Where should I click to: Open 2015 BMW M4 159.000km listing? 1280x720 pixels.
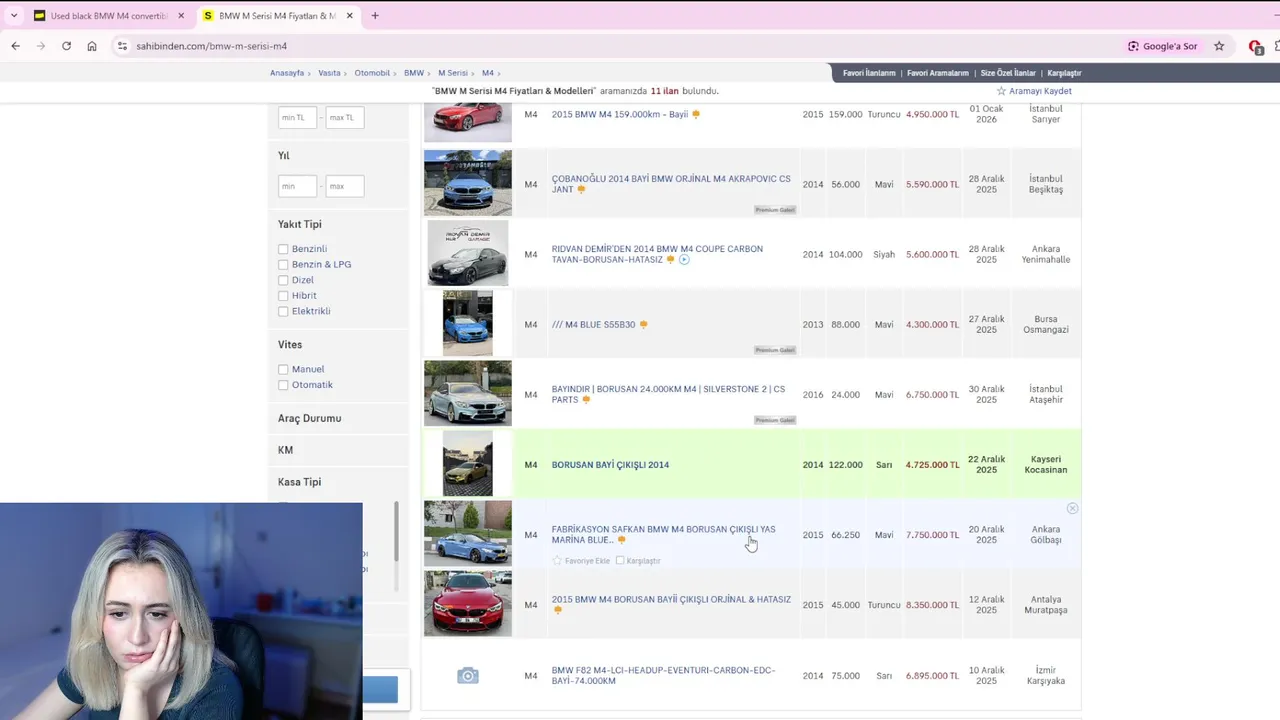pyautogui.click(x=620, y=114)
